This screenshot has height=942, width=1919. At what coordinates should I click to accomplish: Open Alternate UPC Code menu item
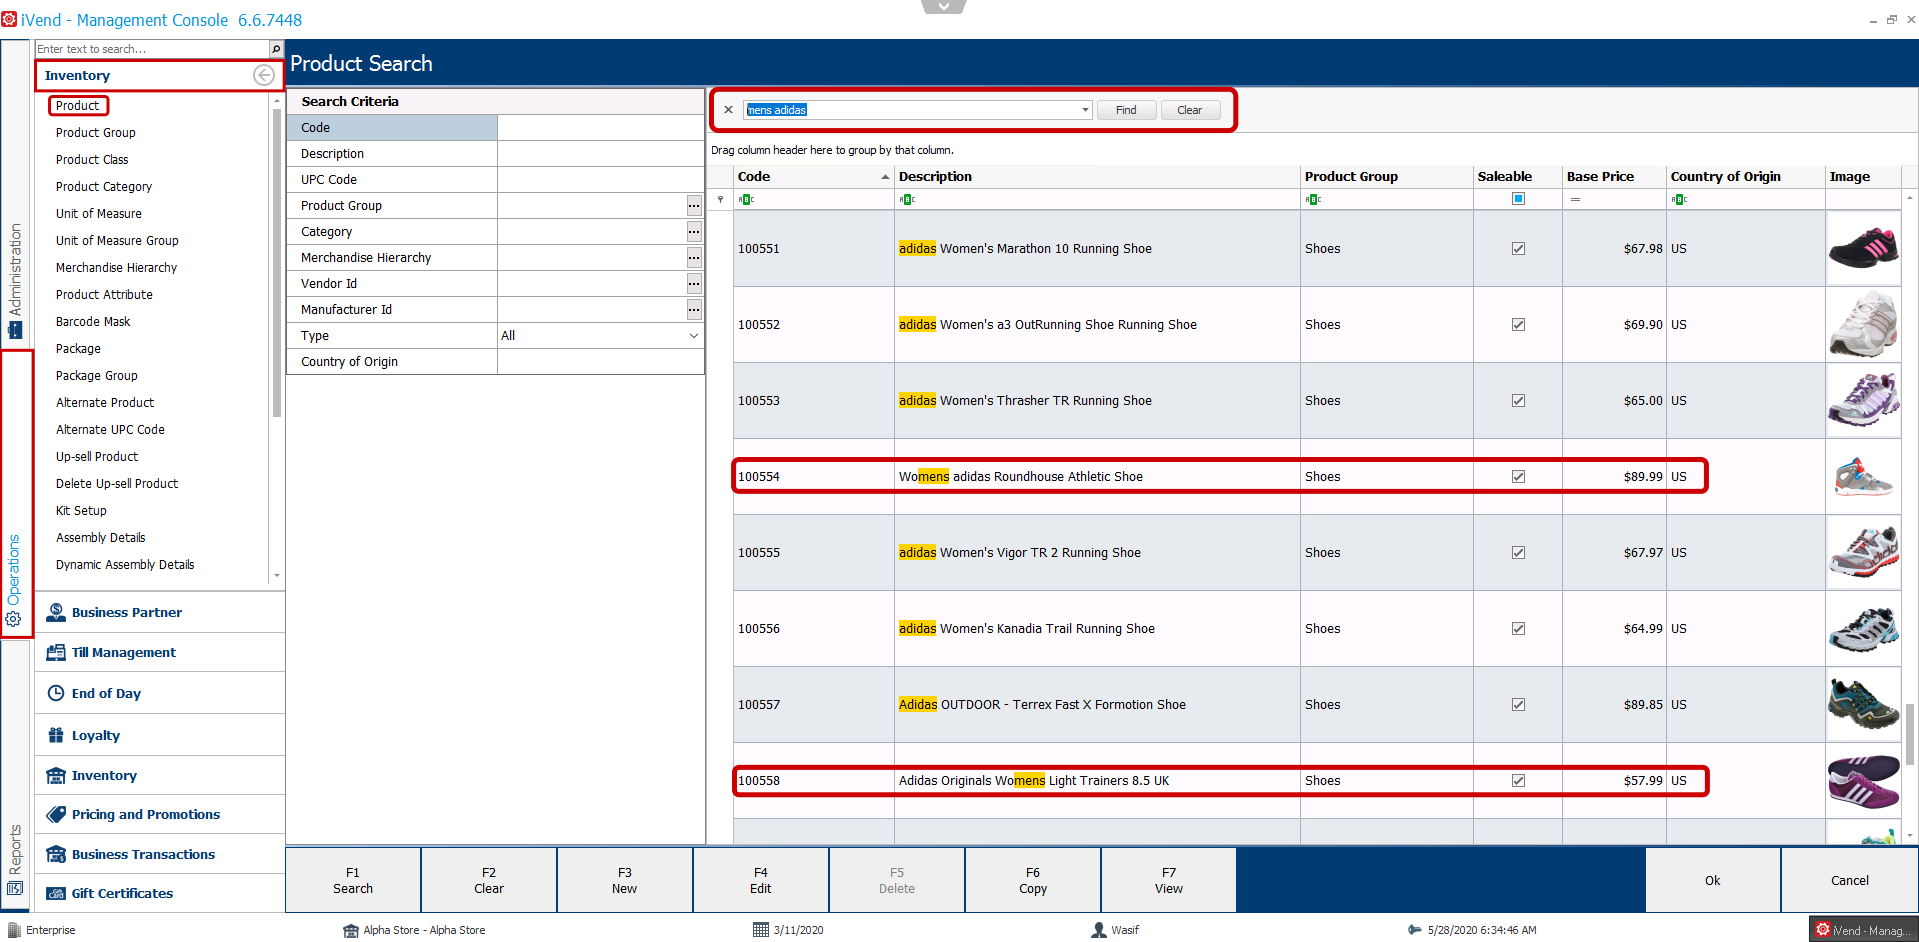110,429
